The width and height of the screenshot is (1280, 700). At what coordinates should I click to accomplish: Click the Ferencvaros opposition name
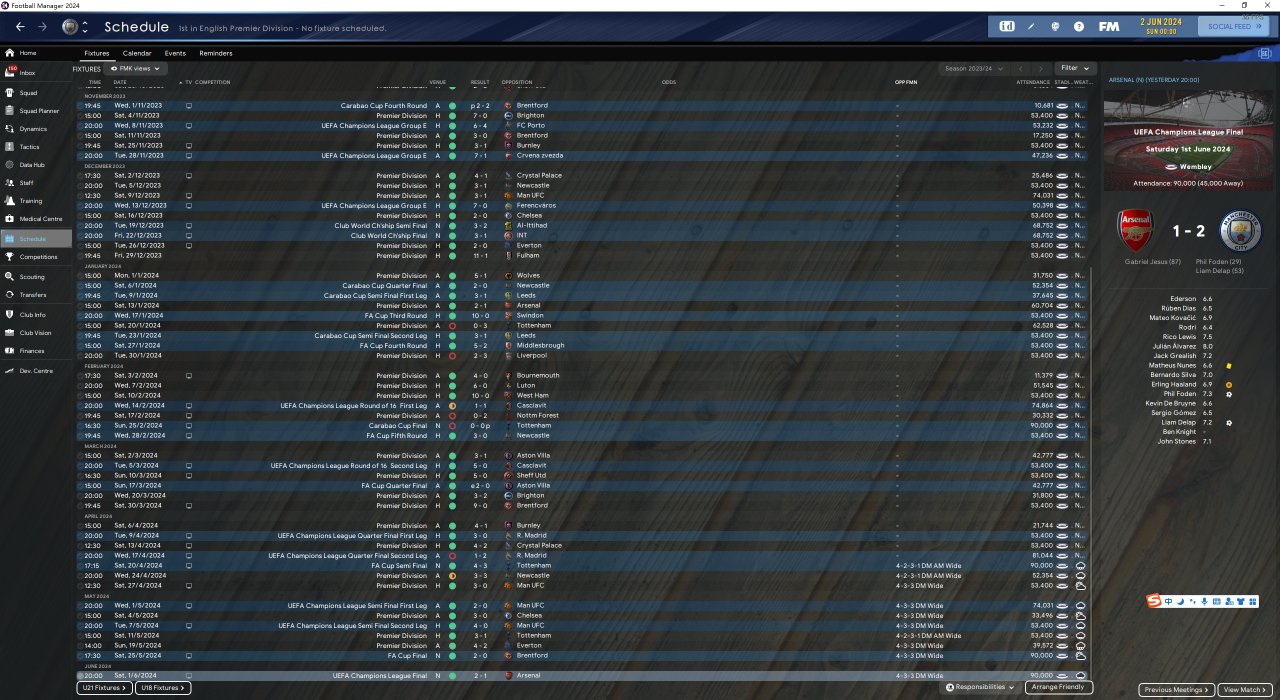coord(534,205)
